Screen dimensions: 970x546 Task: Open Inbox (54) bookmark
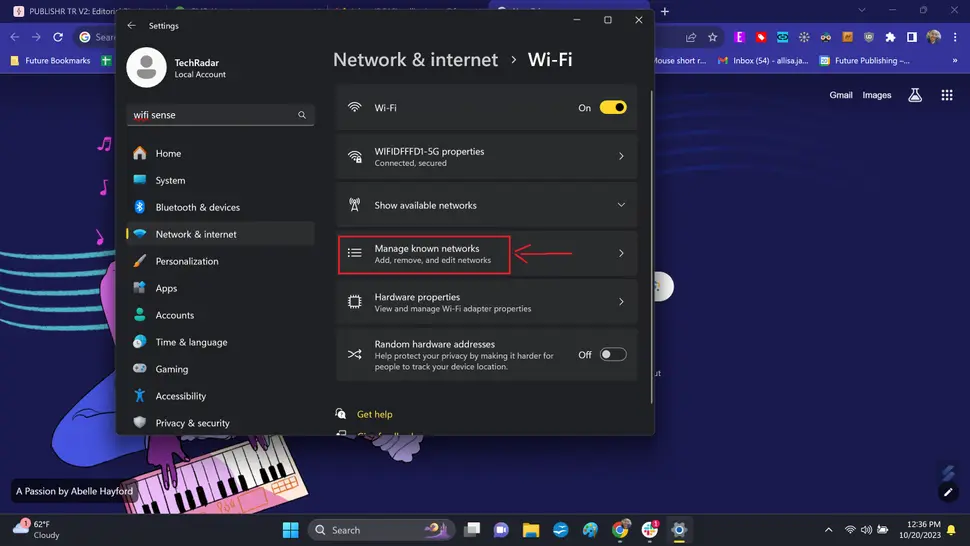click(763, 61)
